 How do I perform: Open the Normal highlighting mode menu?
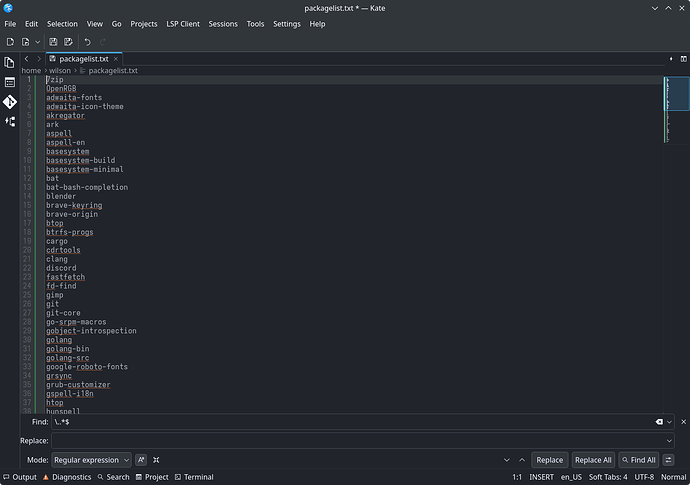[673, 477]
